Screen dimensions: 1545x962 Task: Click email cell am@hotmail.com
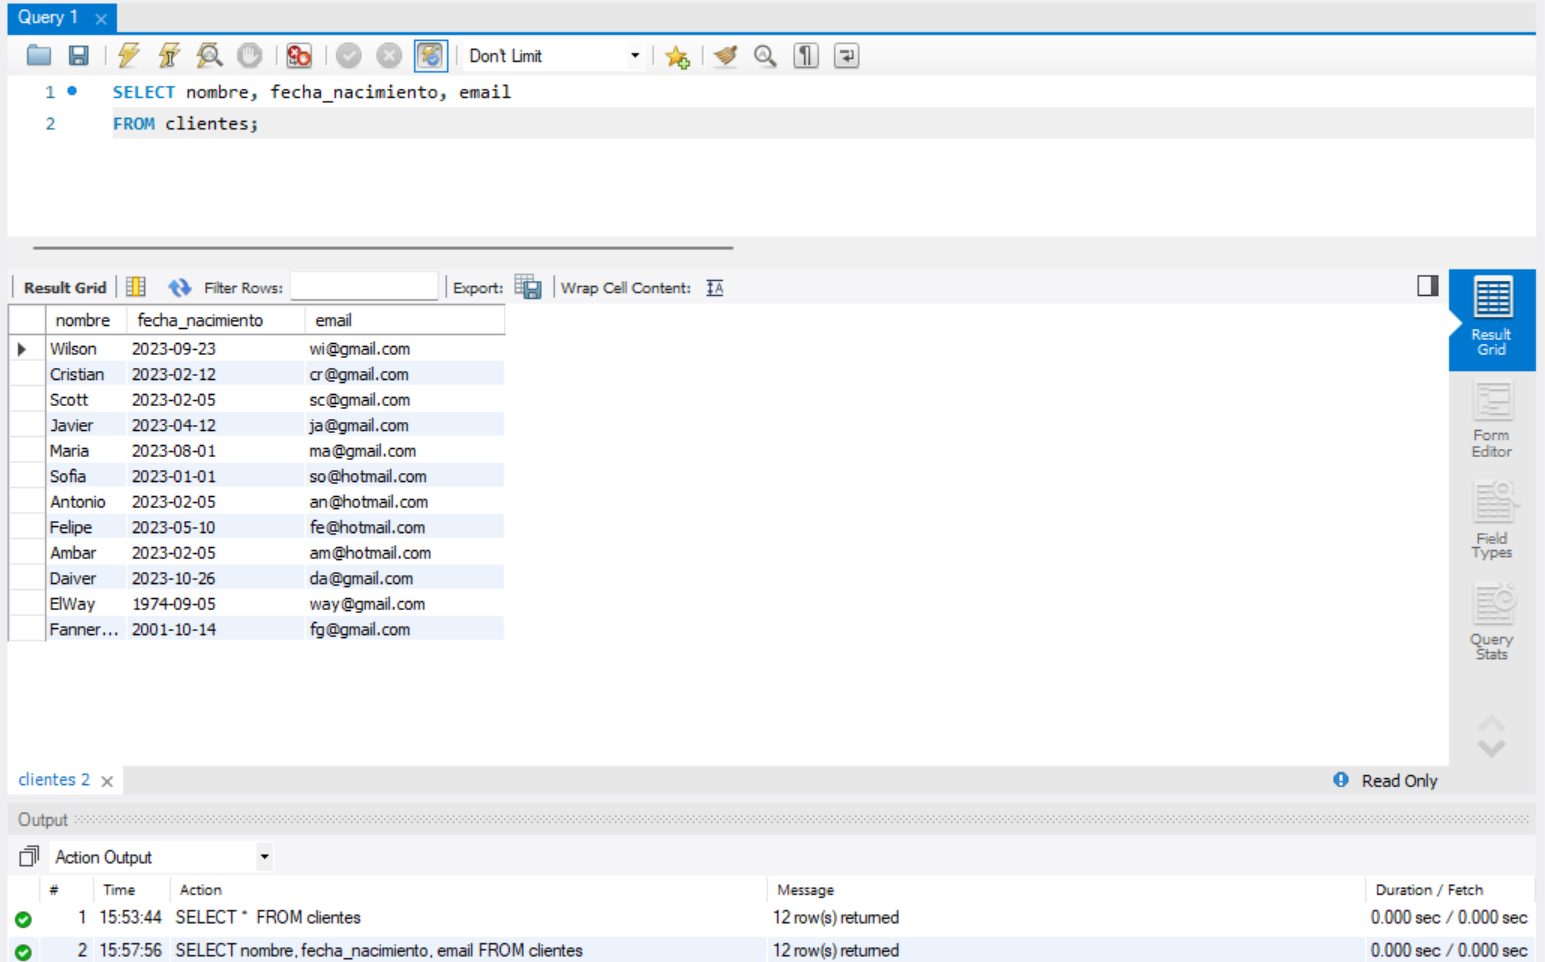405,553
